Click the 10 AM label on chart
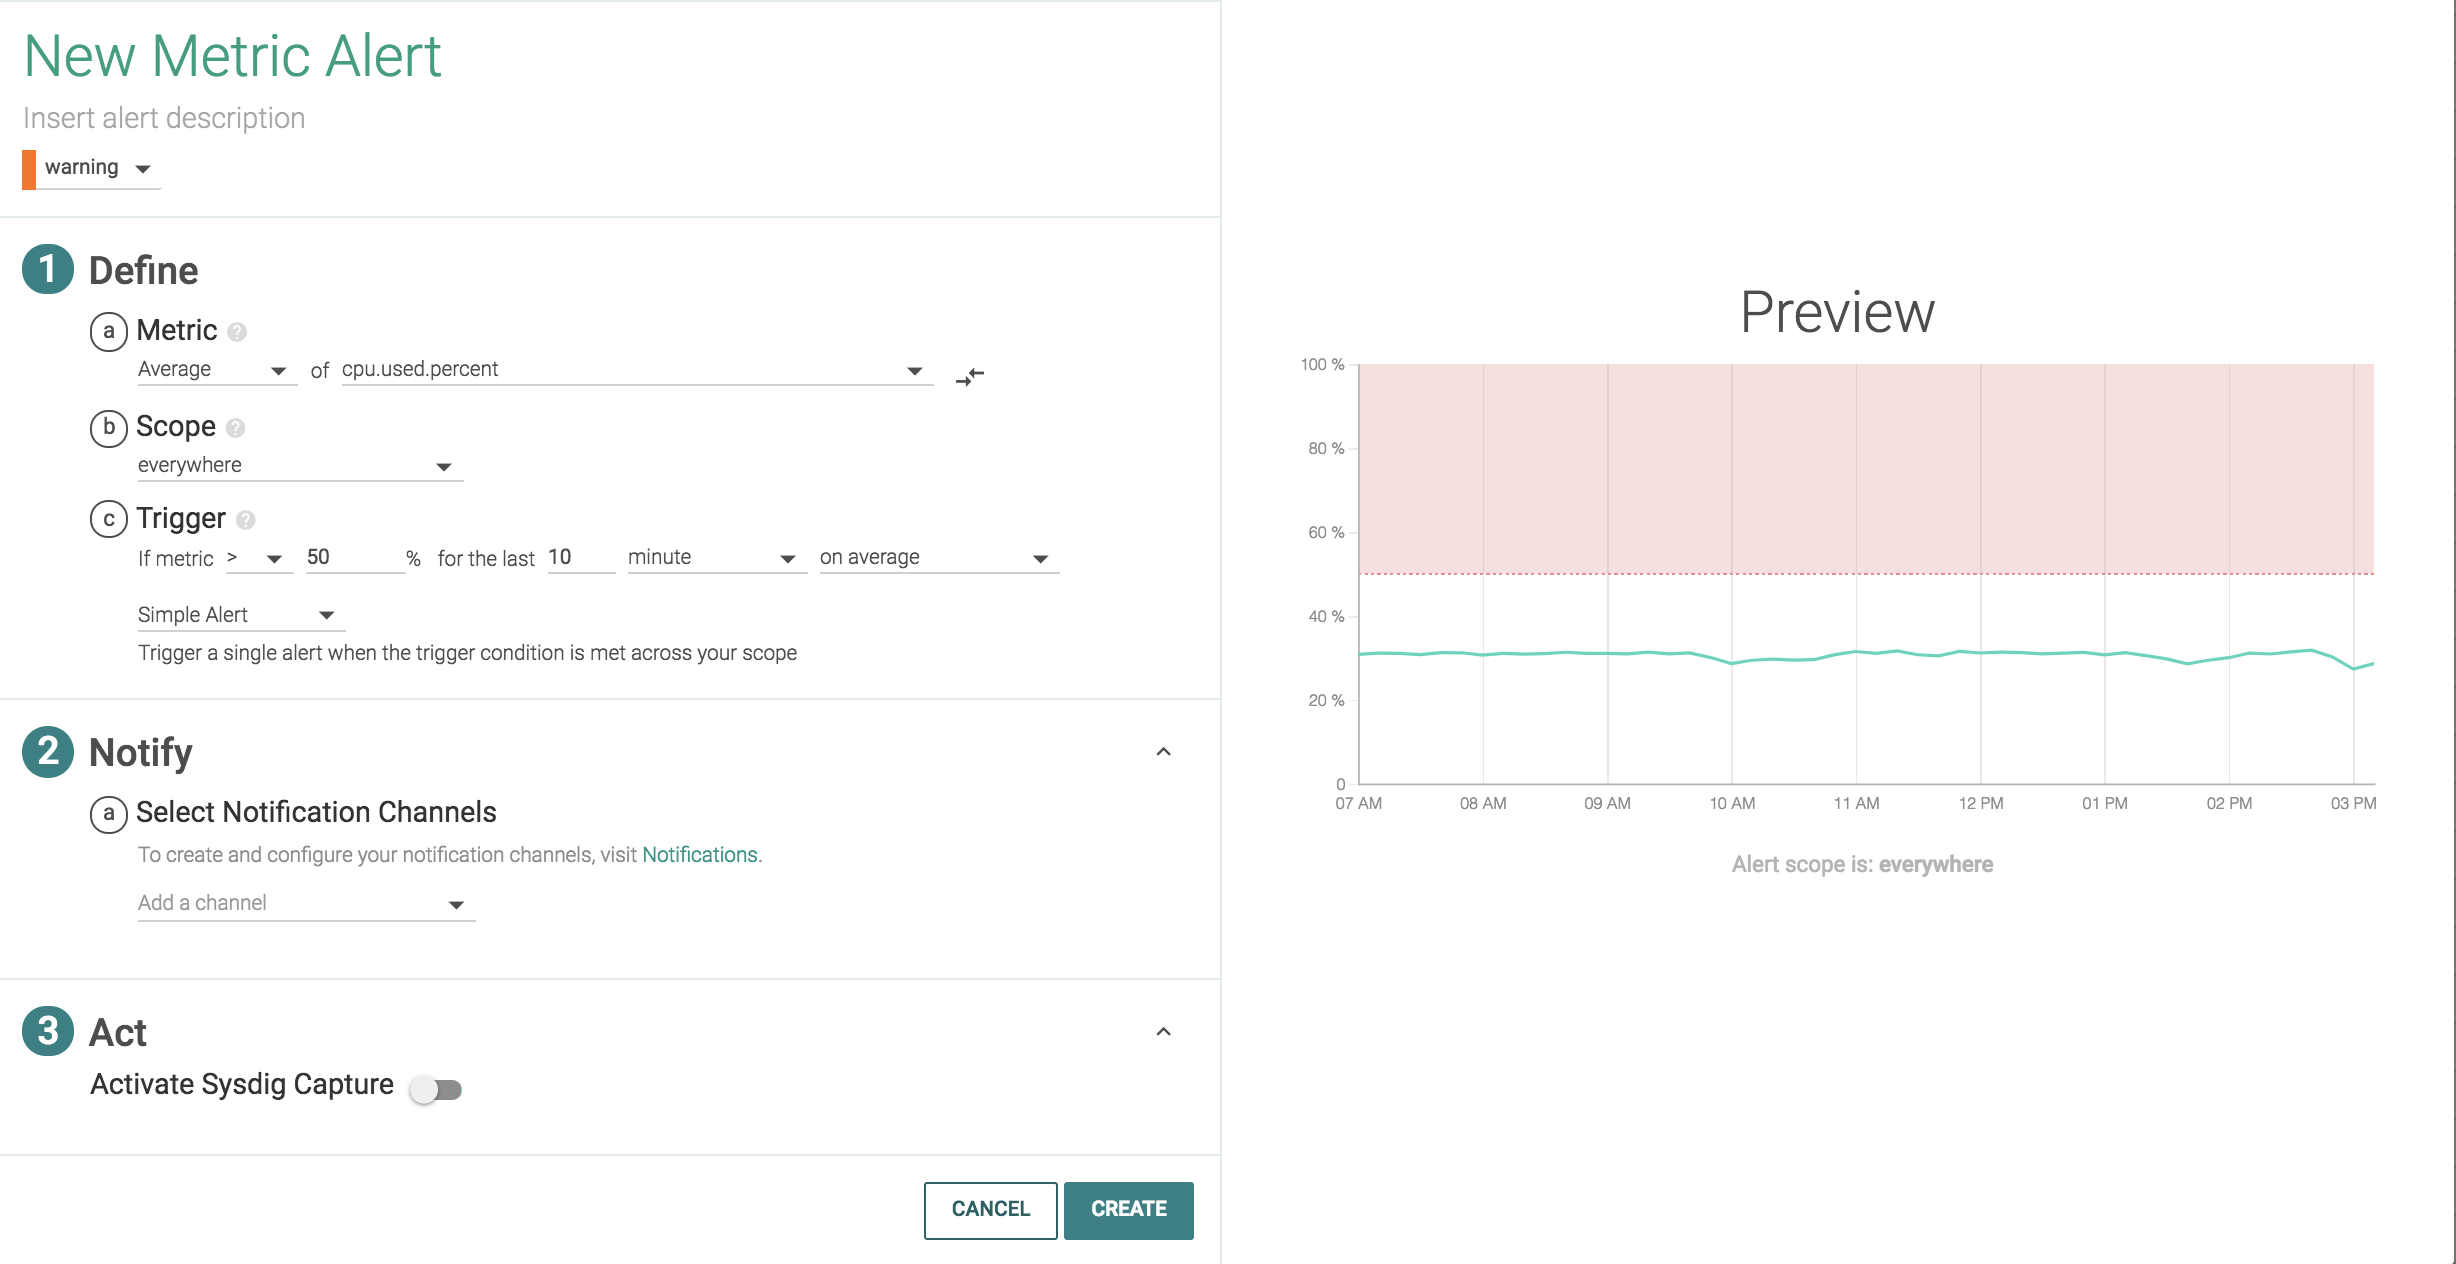Image resolution: width=2456 pixels, height=1264 pixels. 1732,804
